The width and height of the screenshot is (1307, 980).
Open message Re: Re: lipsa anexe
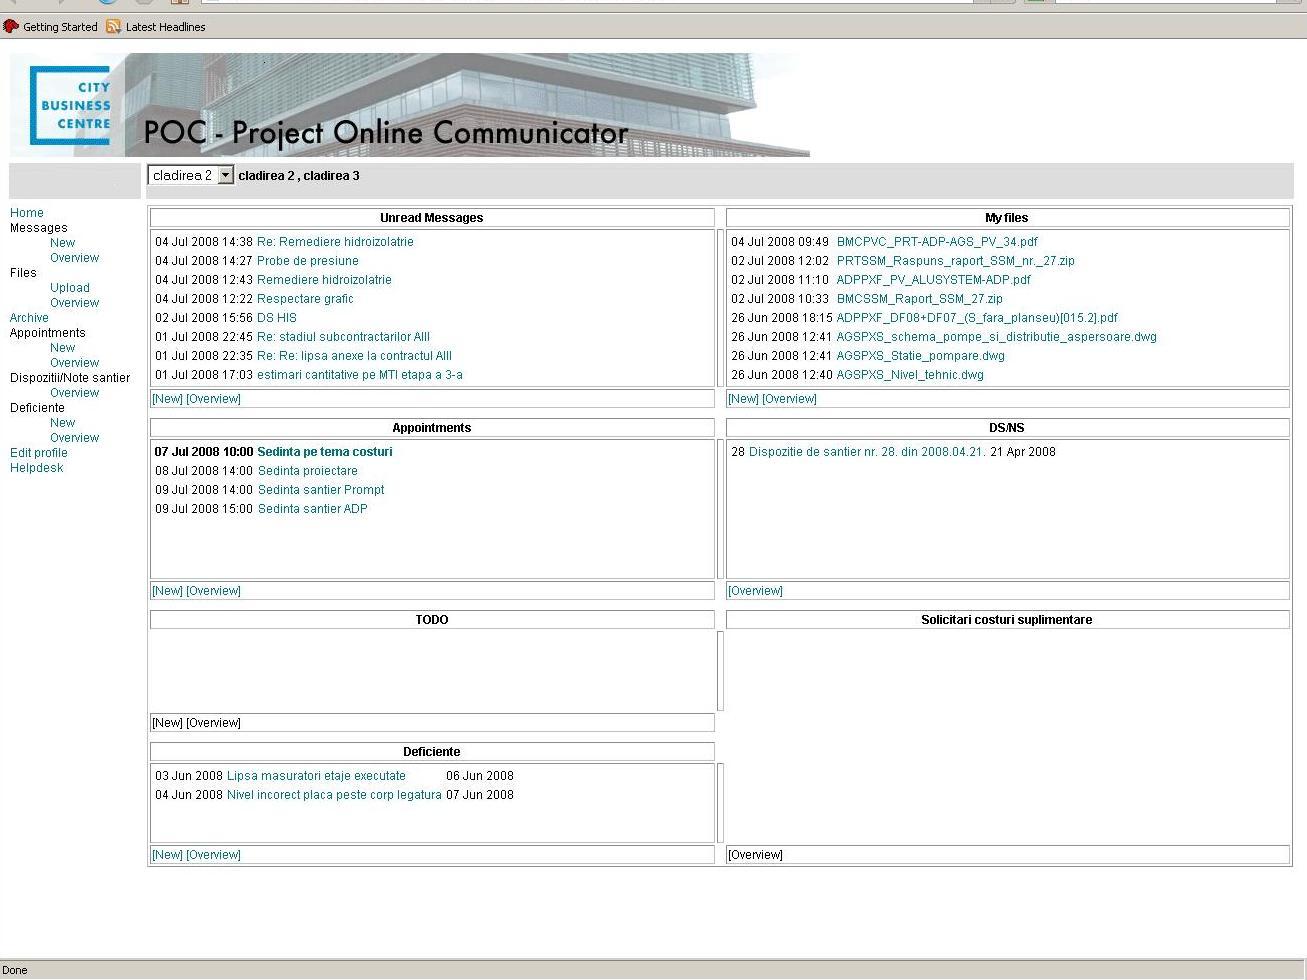pyautogui.click(x=354, y=356)
